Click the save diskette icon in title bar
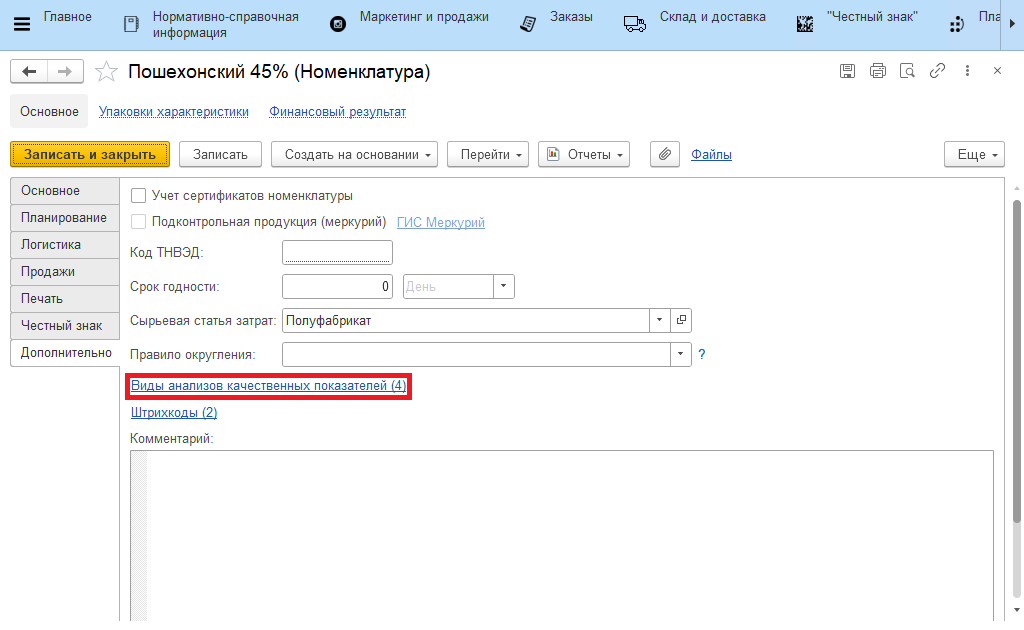Viewport: 1024px width, 630px height. click(847, 71)
